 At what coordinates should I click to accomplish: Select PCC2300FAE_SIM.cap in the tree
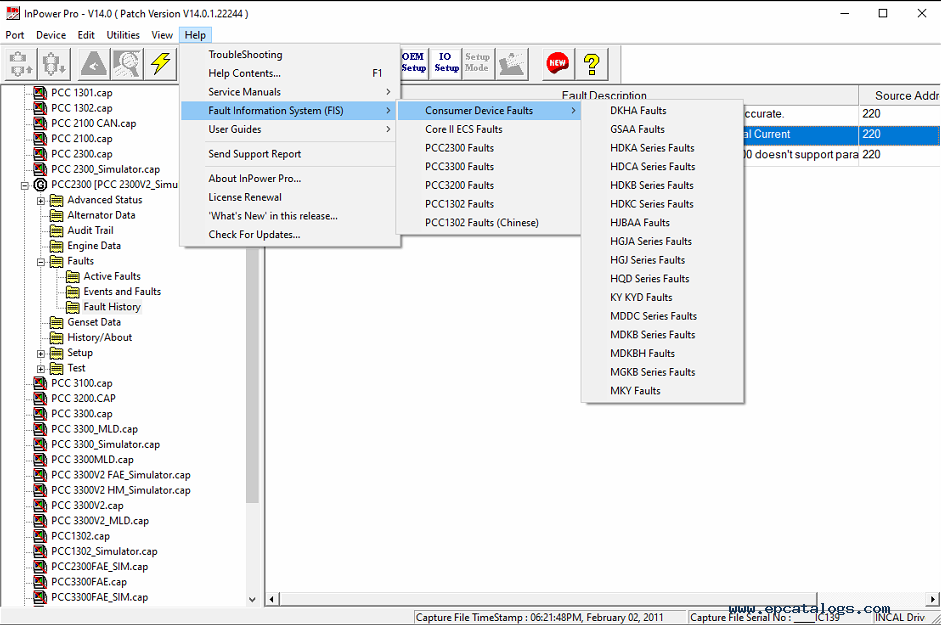point(100,567)
